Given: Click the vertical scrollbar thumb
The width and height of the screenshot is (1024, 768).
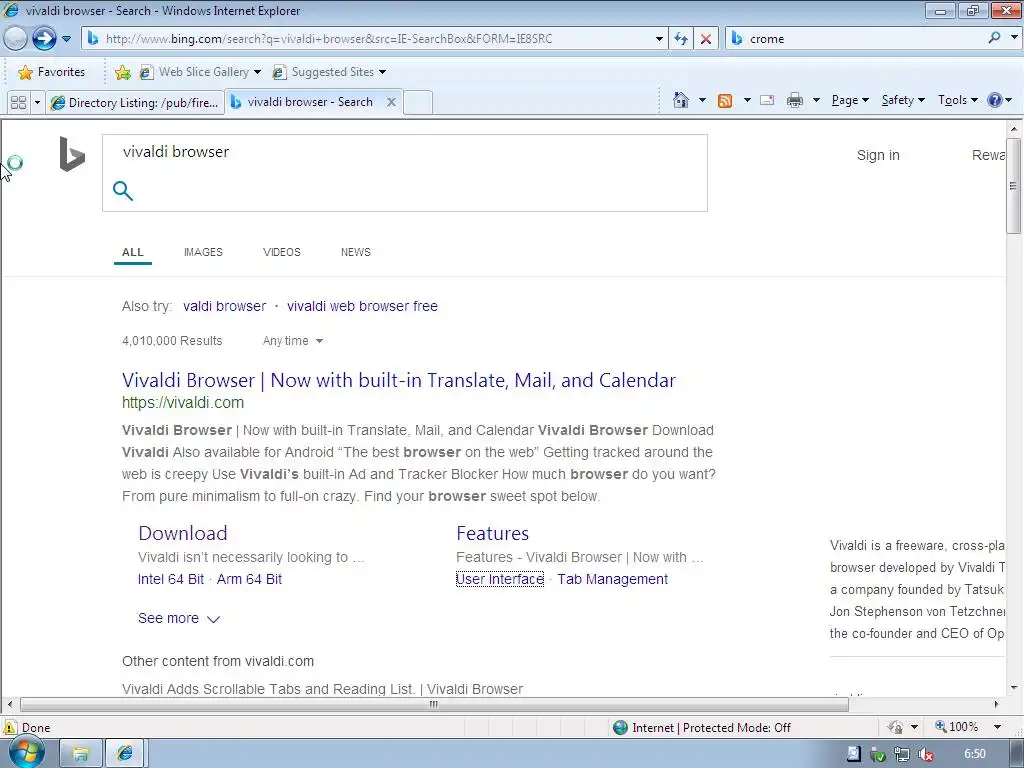Looking at the screenshot, I should (x=1013, y=185).
